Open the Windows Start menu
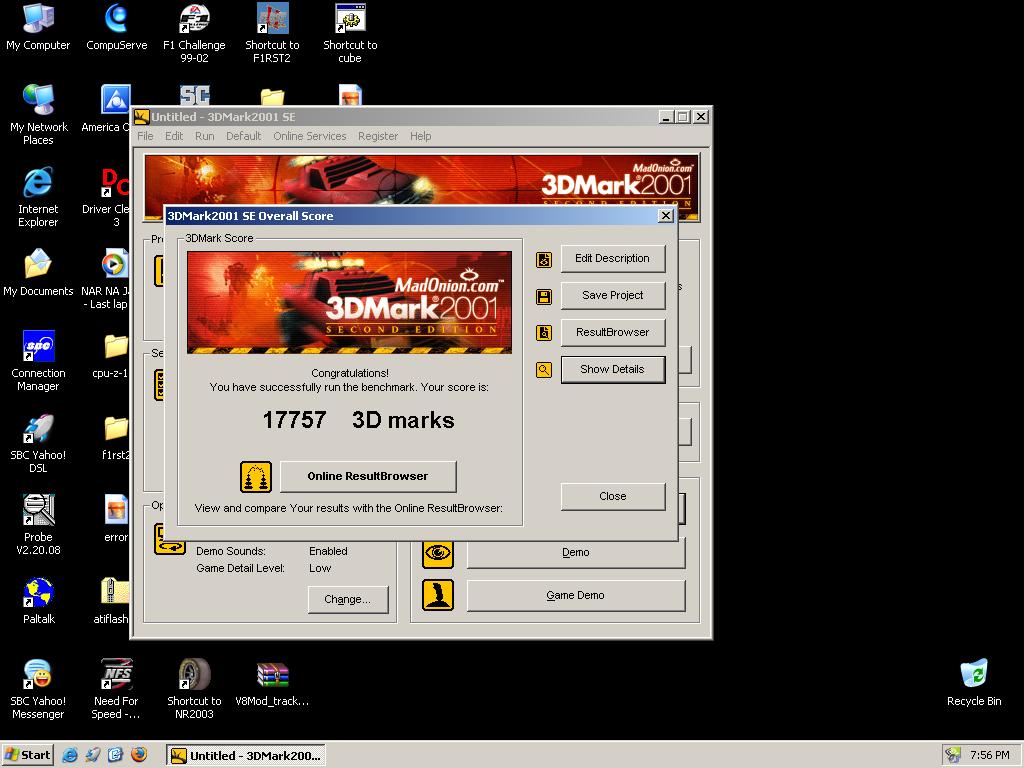This screenshot has height=768, width=1024. (28, 755)
